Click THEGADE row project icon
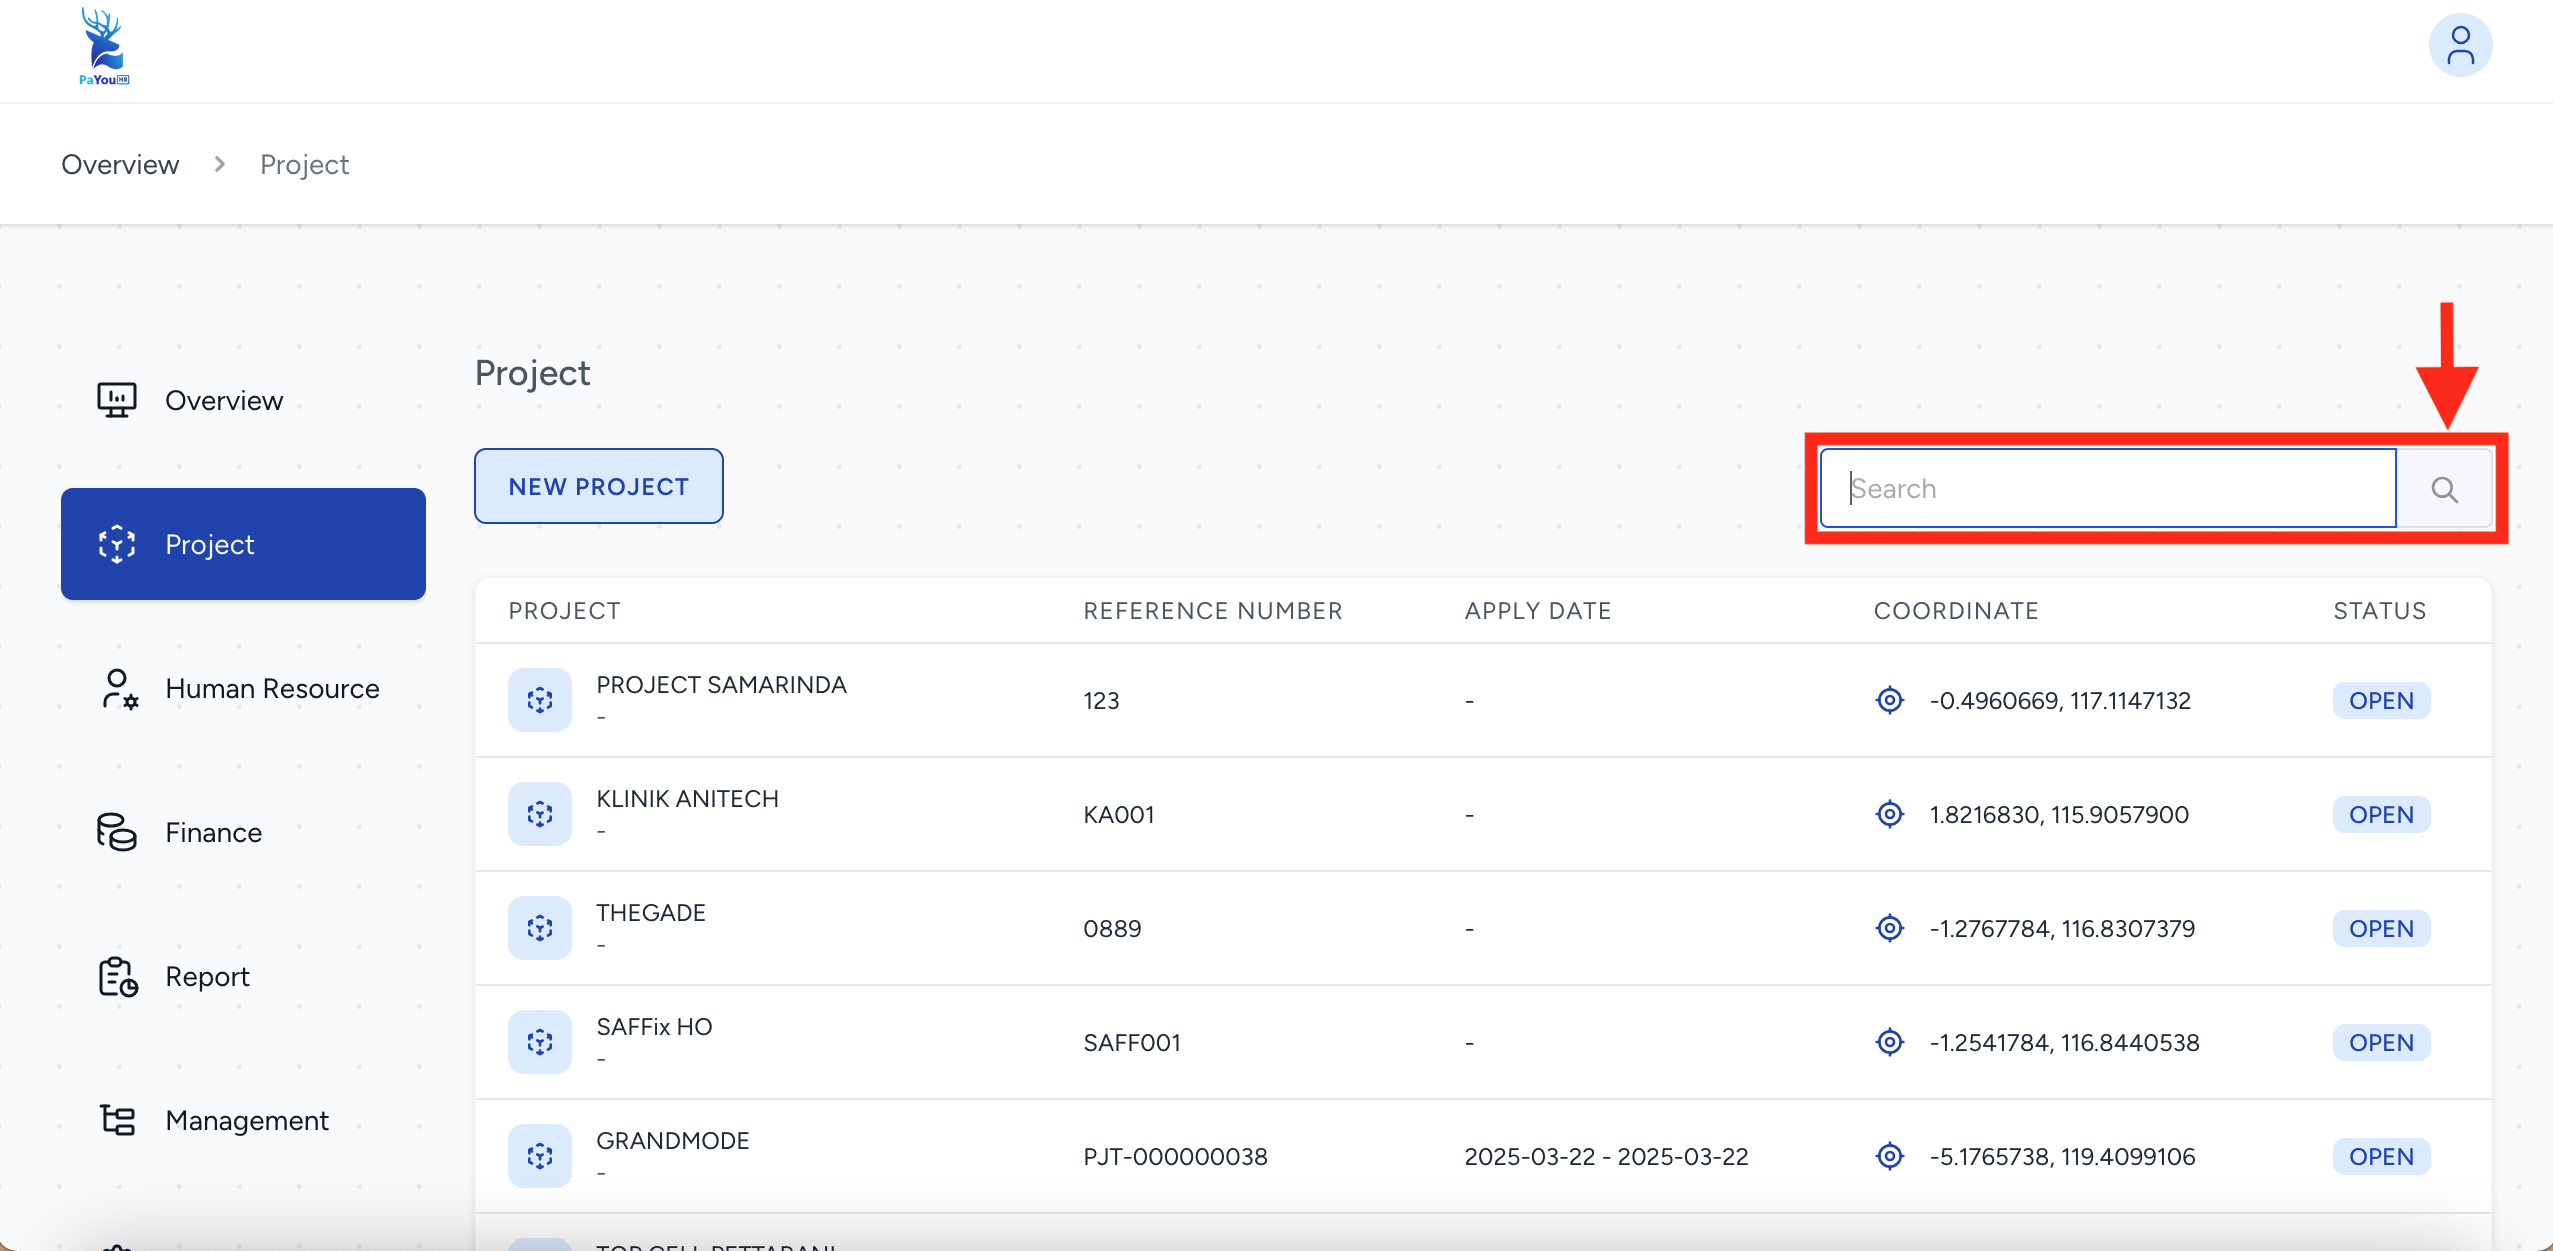 [x=540, y=928]
